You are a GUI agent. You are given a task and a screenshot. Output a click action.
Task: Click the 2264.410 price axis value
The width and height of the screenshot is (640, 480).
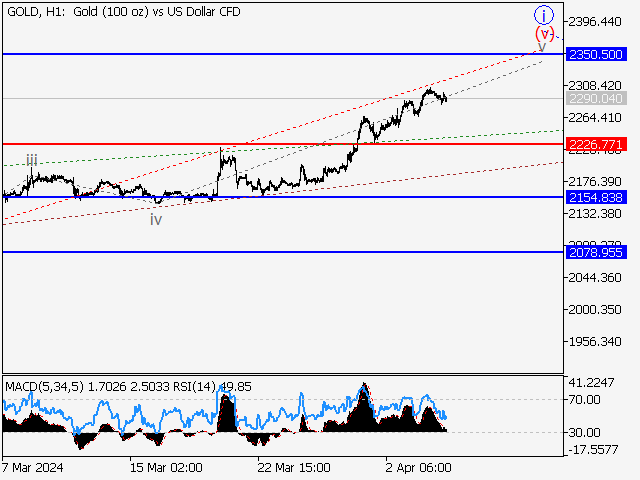click(595, 118)
